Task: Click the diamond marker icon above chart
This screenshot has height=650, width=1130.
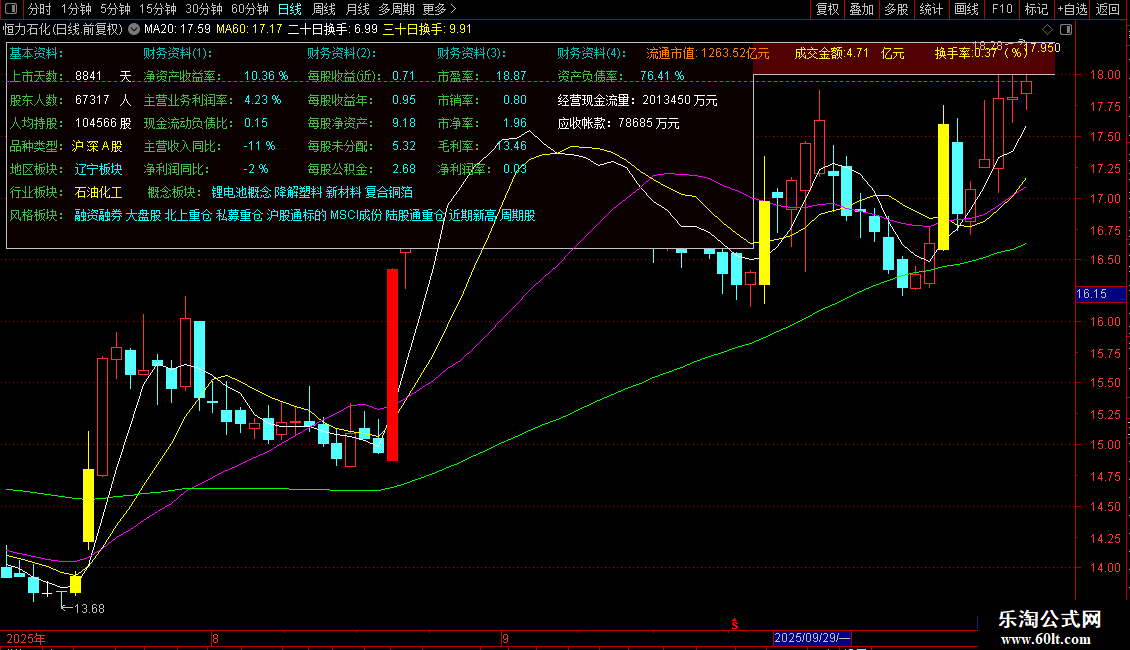Action: [1047, 30]
